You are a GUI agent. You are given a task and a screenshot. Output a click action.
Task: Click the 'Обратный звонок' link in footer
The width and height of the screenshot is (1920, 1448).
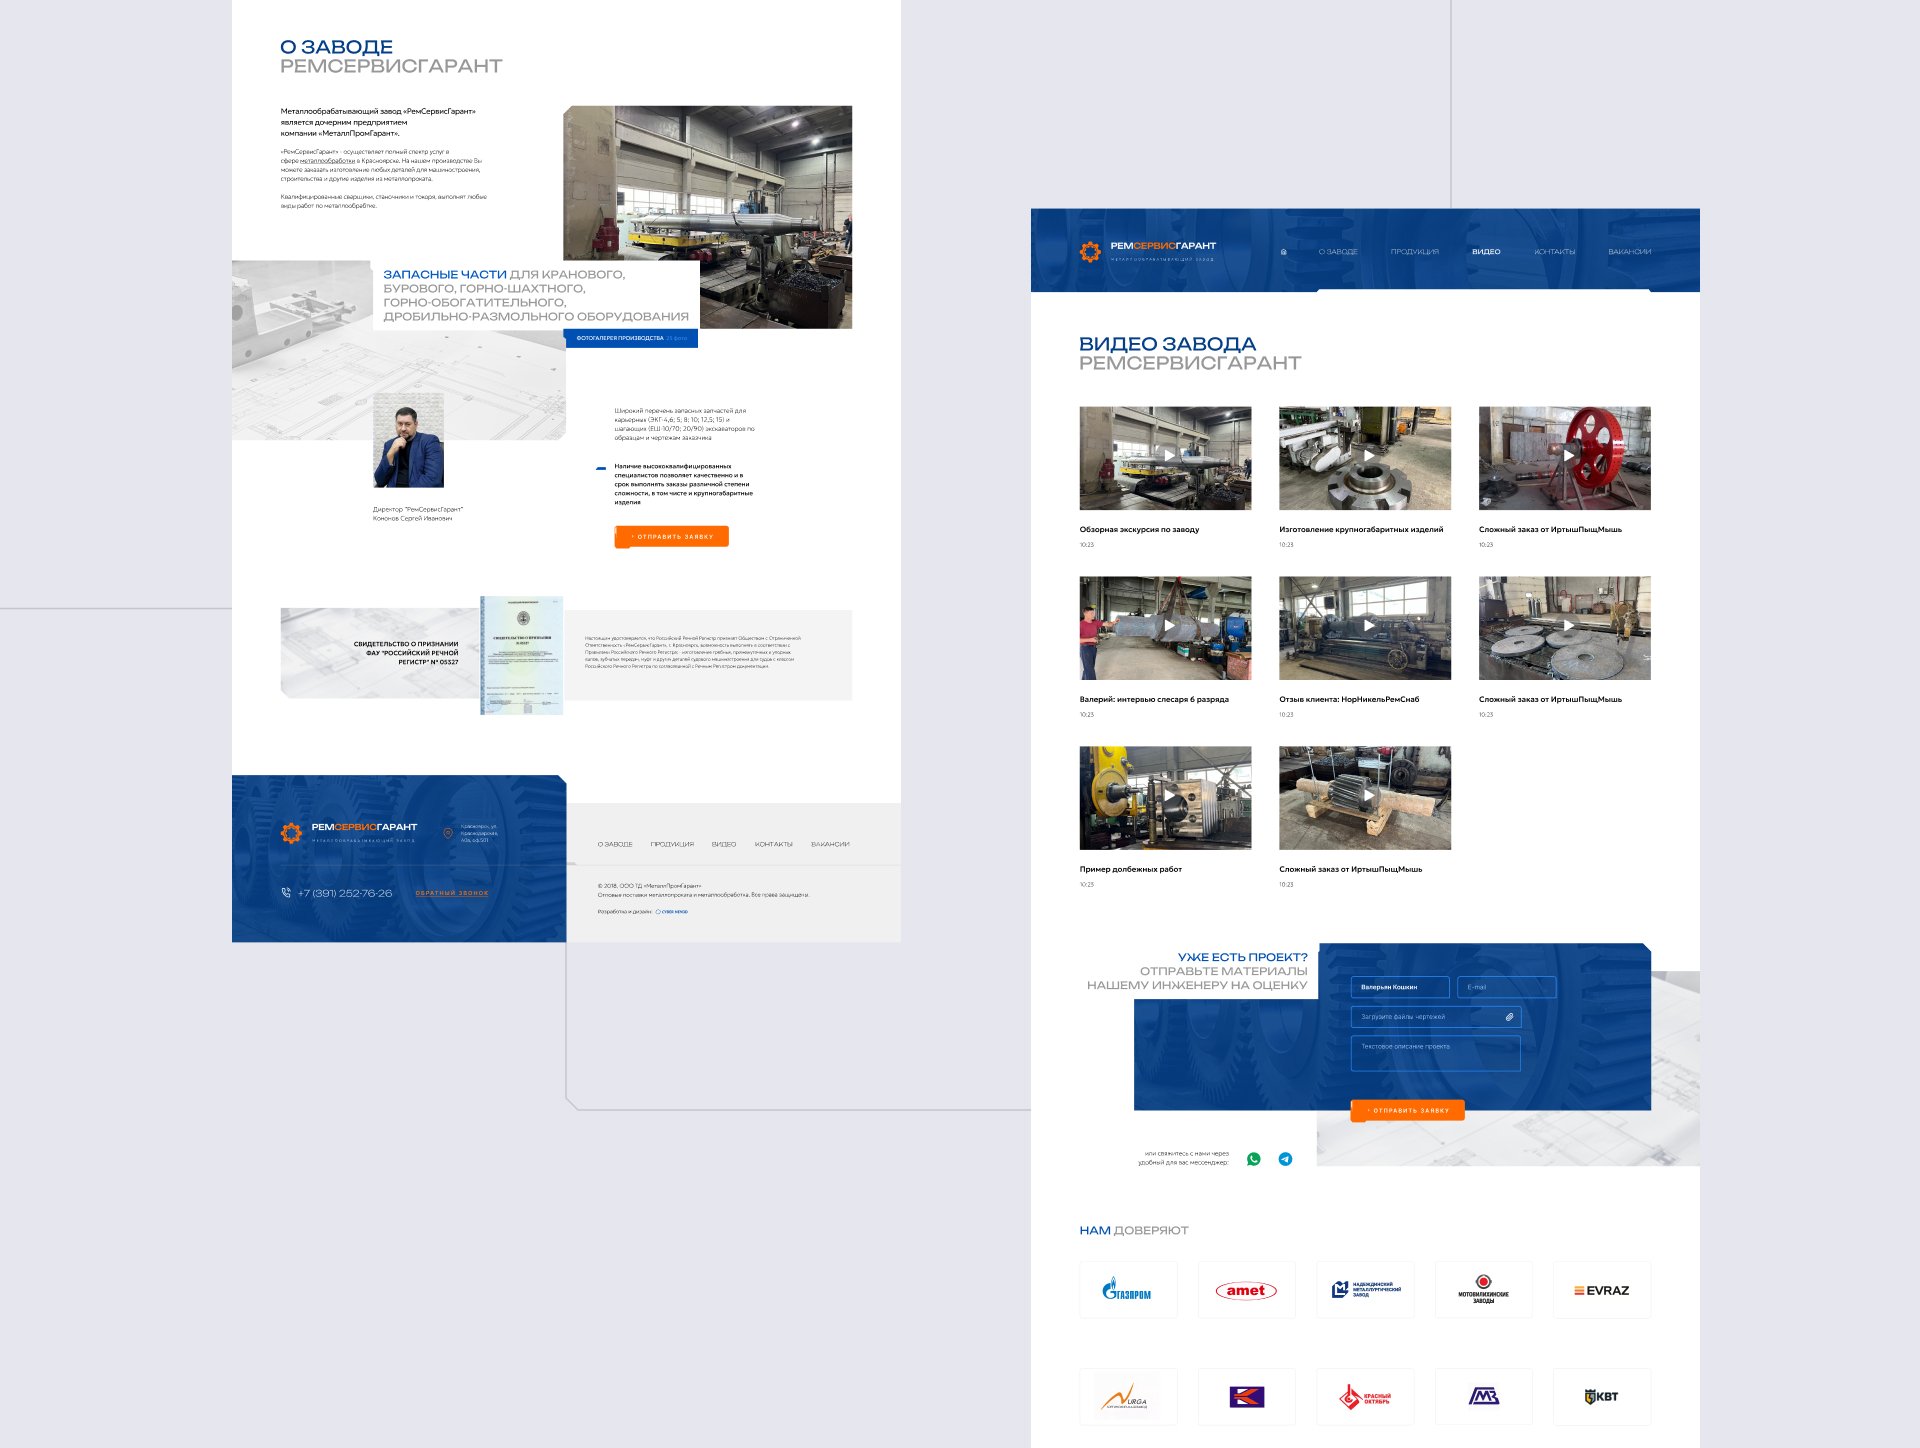pyautogui.click(x=452, y=893)
